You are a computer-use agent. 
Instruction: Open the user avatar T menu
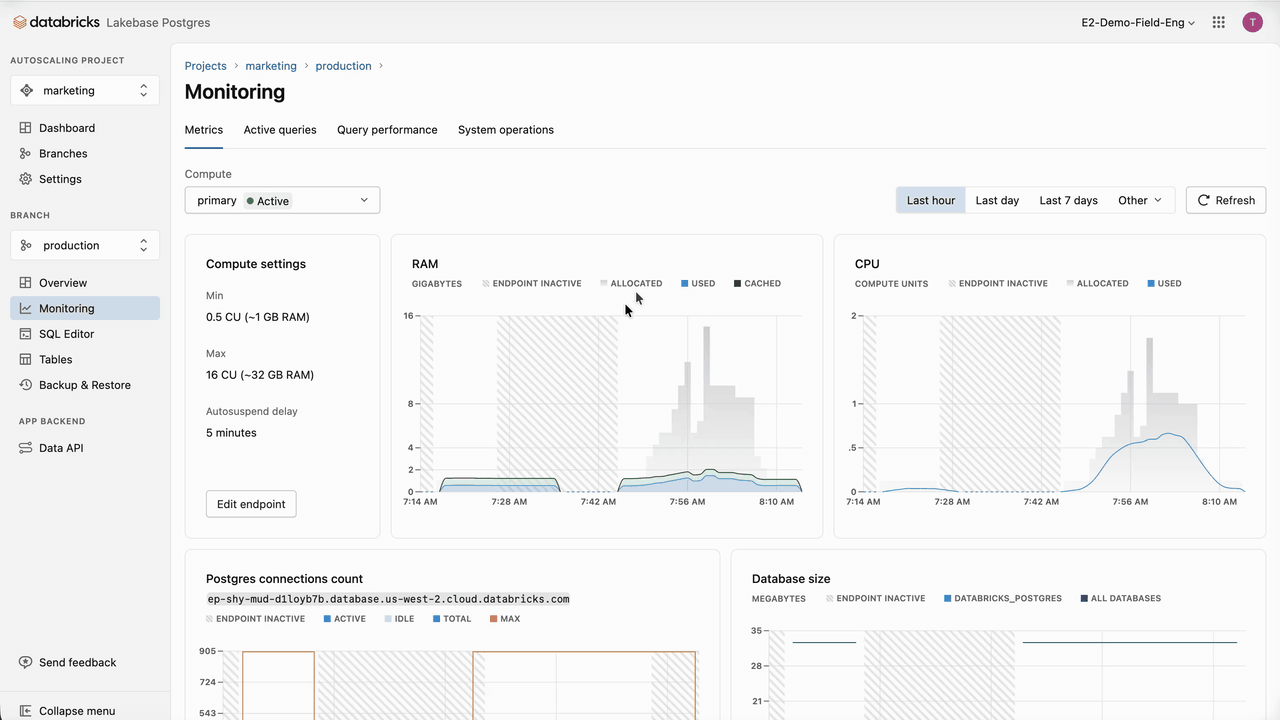tap(1252, 22)
